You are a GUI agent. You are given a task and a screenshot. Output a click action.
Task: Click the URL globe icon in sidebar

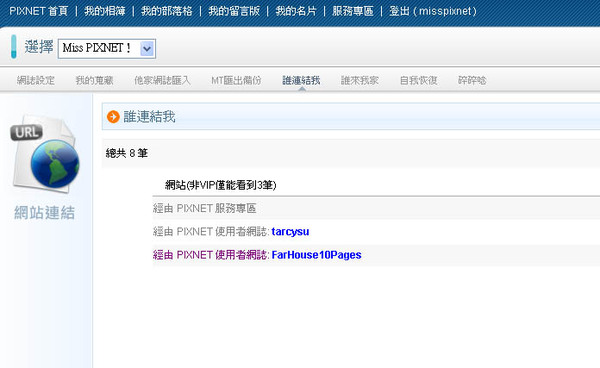[45, 153]
